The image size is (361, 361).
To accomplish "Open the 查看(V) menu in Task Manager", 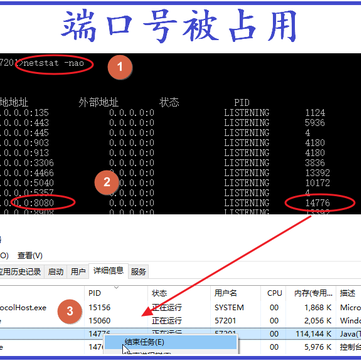I will [x=30, y=256].
